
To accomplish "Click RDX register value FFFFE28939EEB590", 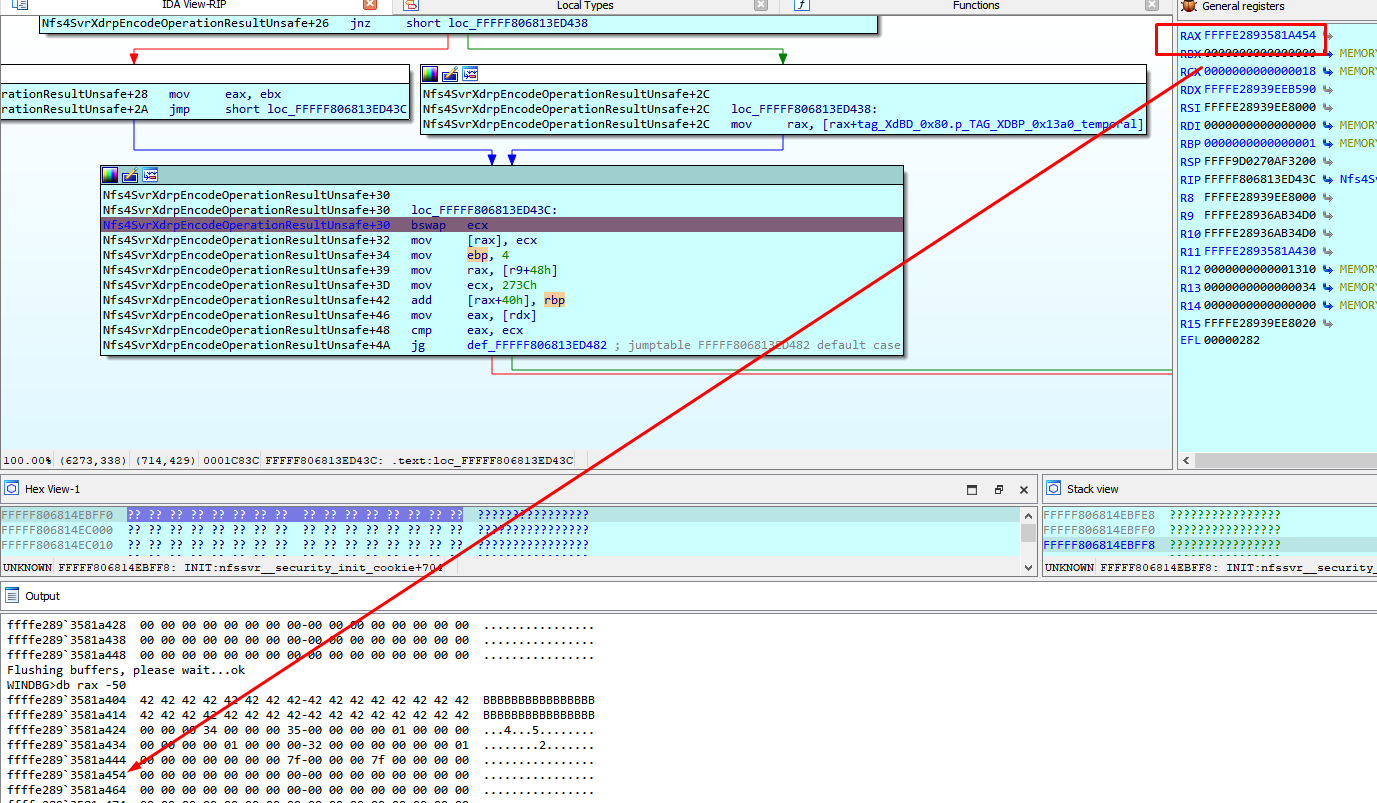I will pos(1260,90).
